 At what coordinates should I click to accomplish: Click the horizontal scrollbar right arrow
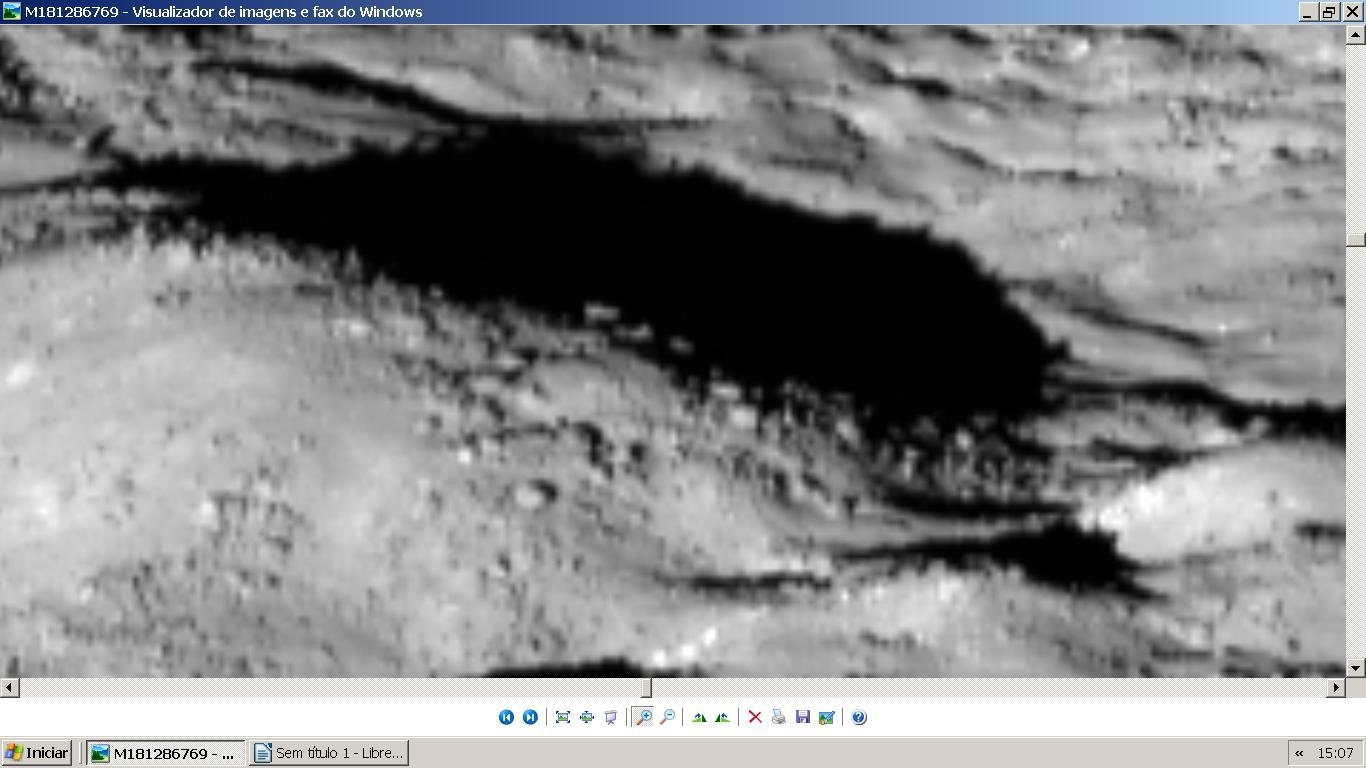coord(1336,688)
